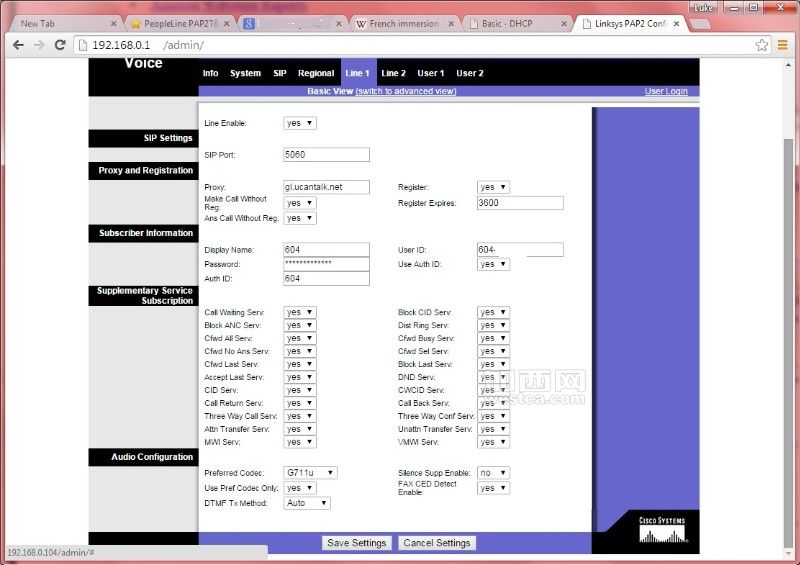The image size is (800, 565).
Task: Open Make Call Without Reg dropdown
Action: pos(299,203)
